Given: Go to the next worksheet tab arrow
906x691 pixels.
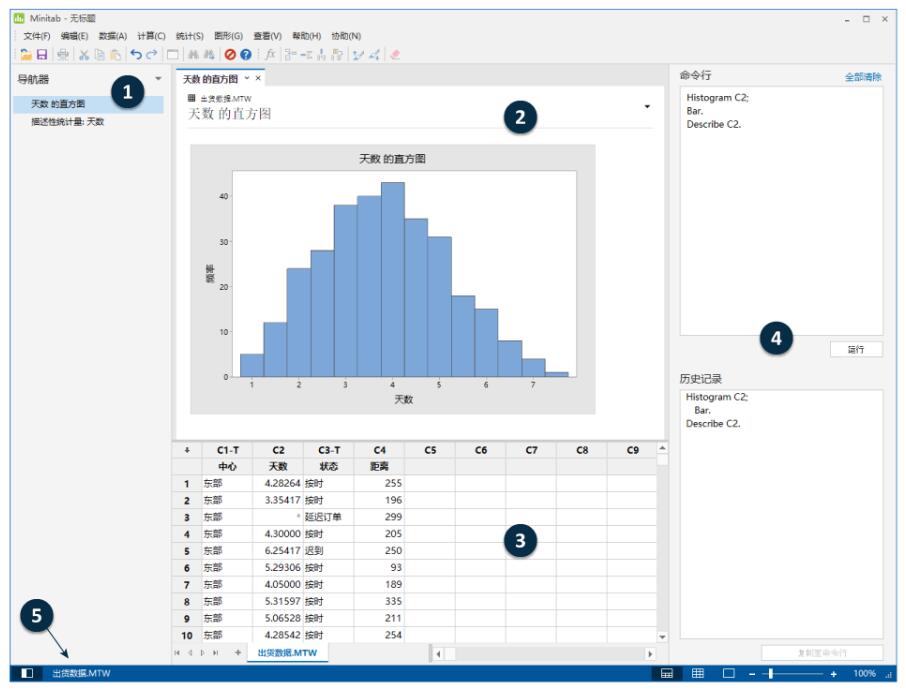Looking at the screenshot, I should click(x=202, y=653).
